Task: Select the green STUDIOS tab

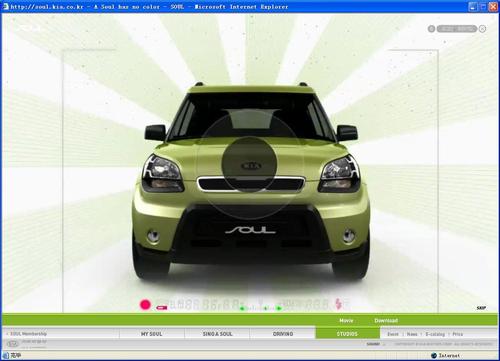Action: point(347,334)
